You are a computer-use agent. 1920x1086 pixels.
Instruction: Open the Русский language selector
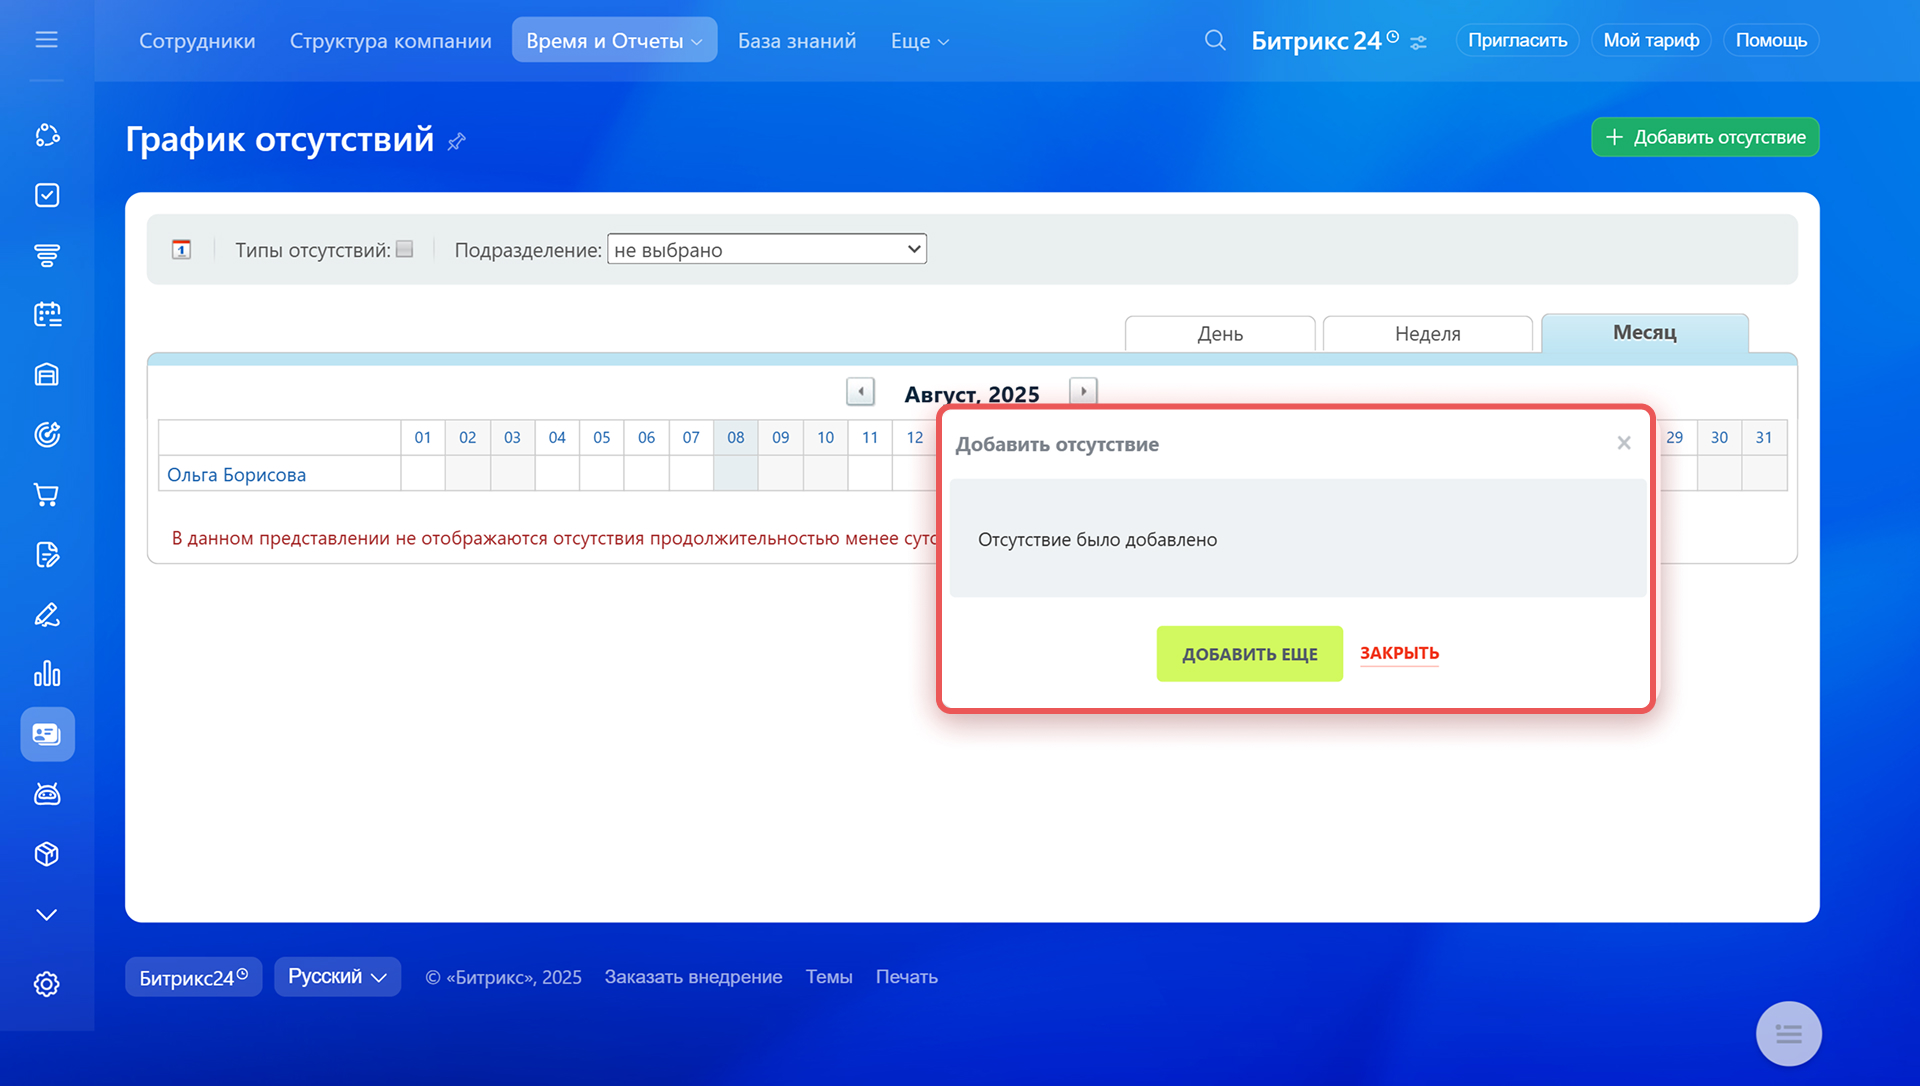pyautogui.click(x=337, y=977)
